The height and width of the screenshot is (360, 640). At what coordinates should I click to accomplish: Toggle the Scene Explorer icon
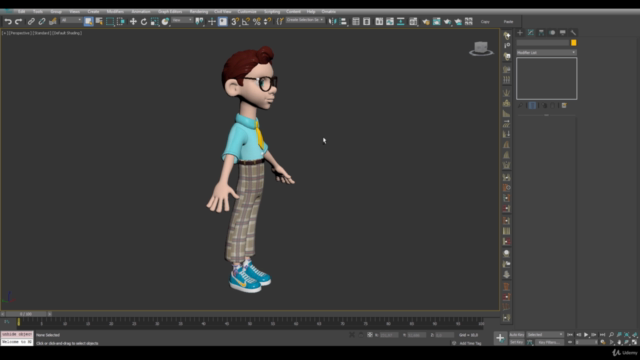tap(356, 22)
